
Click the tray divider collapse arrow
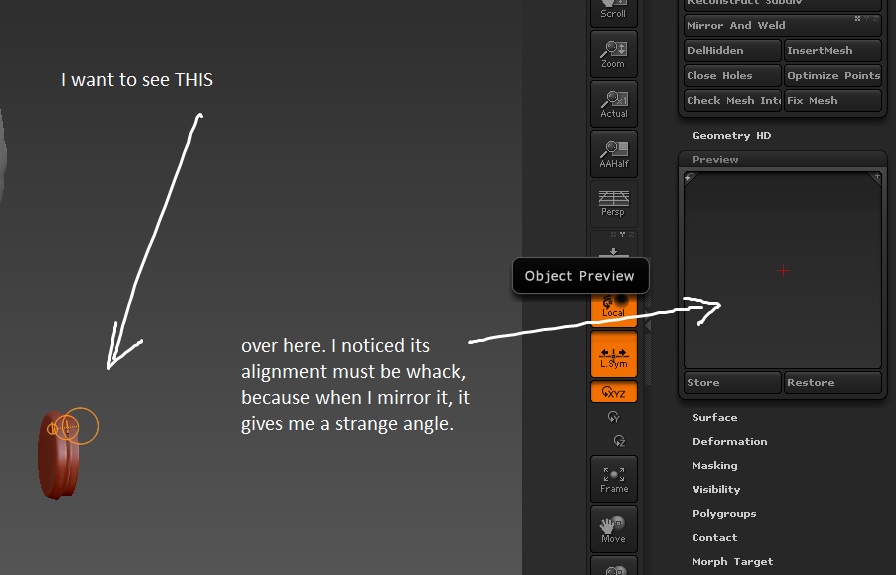(648, 325)
